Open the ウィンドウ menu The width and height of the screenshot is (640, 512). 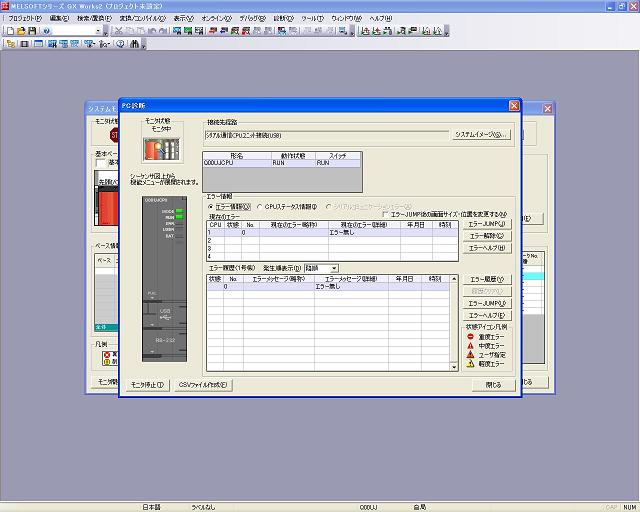pos(347,18)
